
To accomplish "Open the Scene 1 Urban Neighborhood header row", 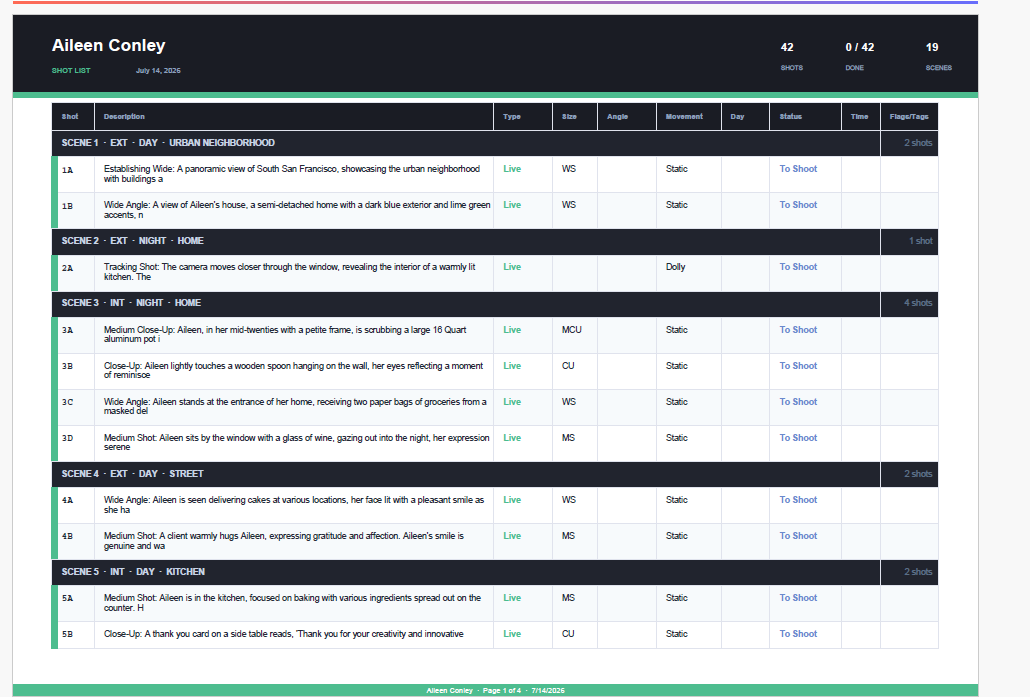I will (495, 143).
